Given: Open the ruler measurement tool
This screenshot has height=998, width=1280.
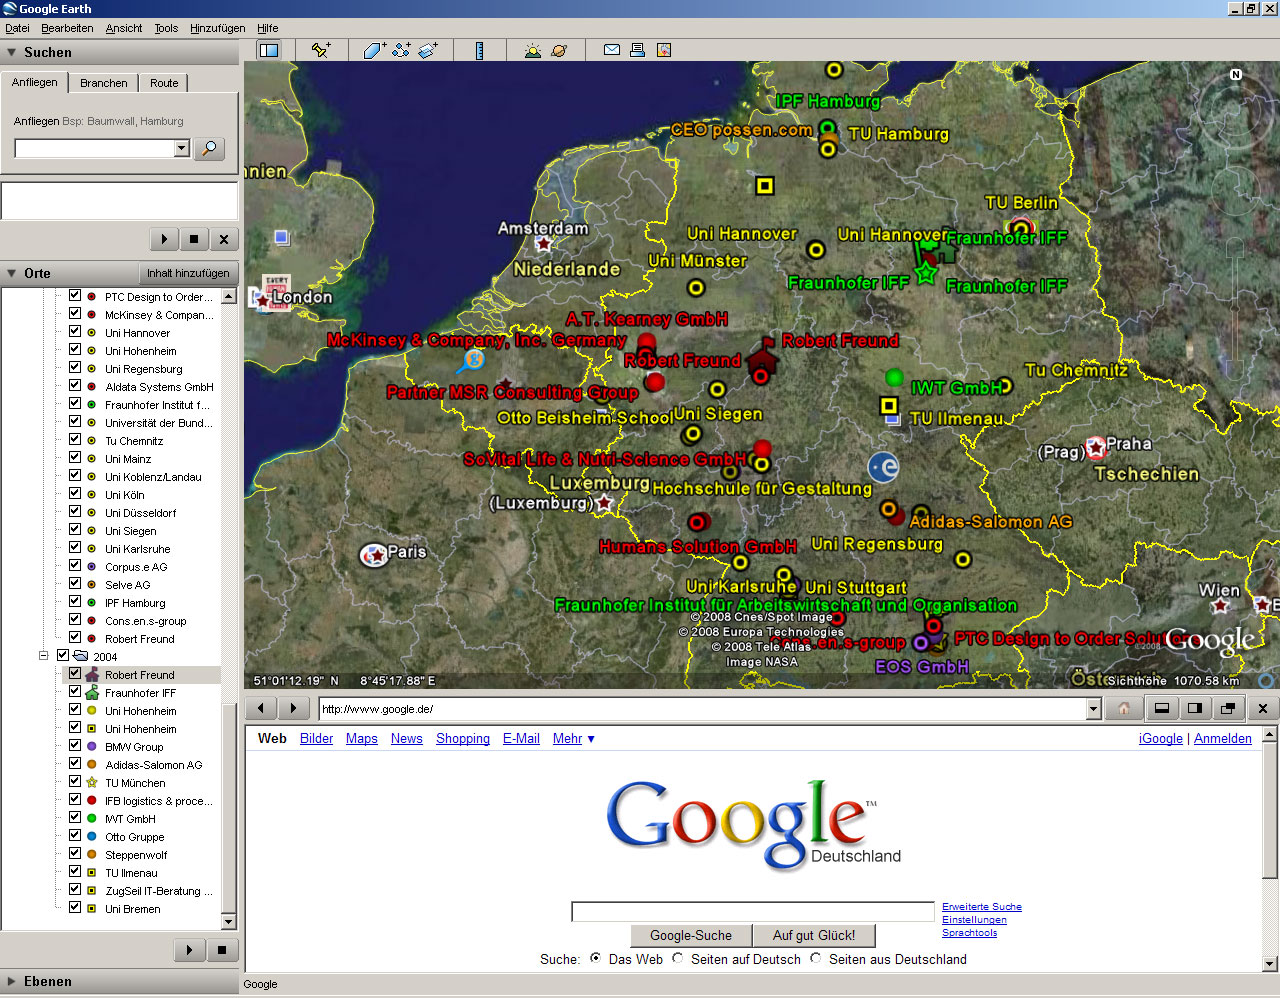Looking at the screenshot, I should [x=479, y=50].
